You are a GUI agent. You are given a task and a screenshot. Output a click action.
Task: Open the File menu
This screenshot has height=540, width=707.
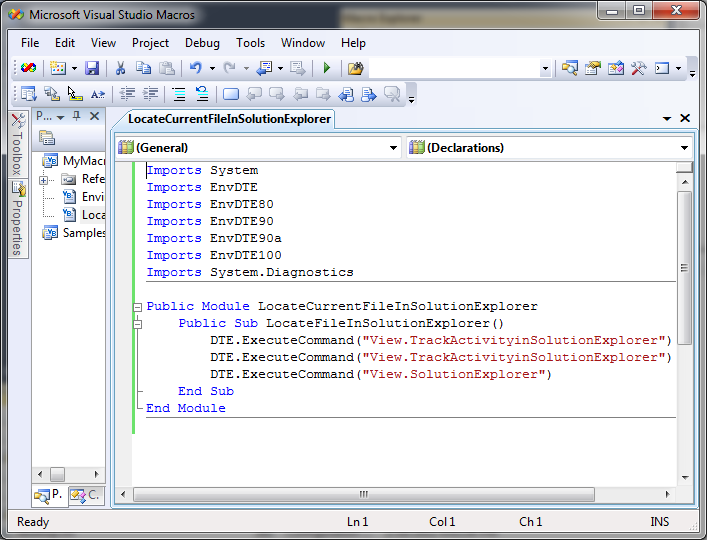click(x=30, y=43)
